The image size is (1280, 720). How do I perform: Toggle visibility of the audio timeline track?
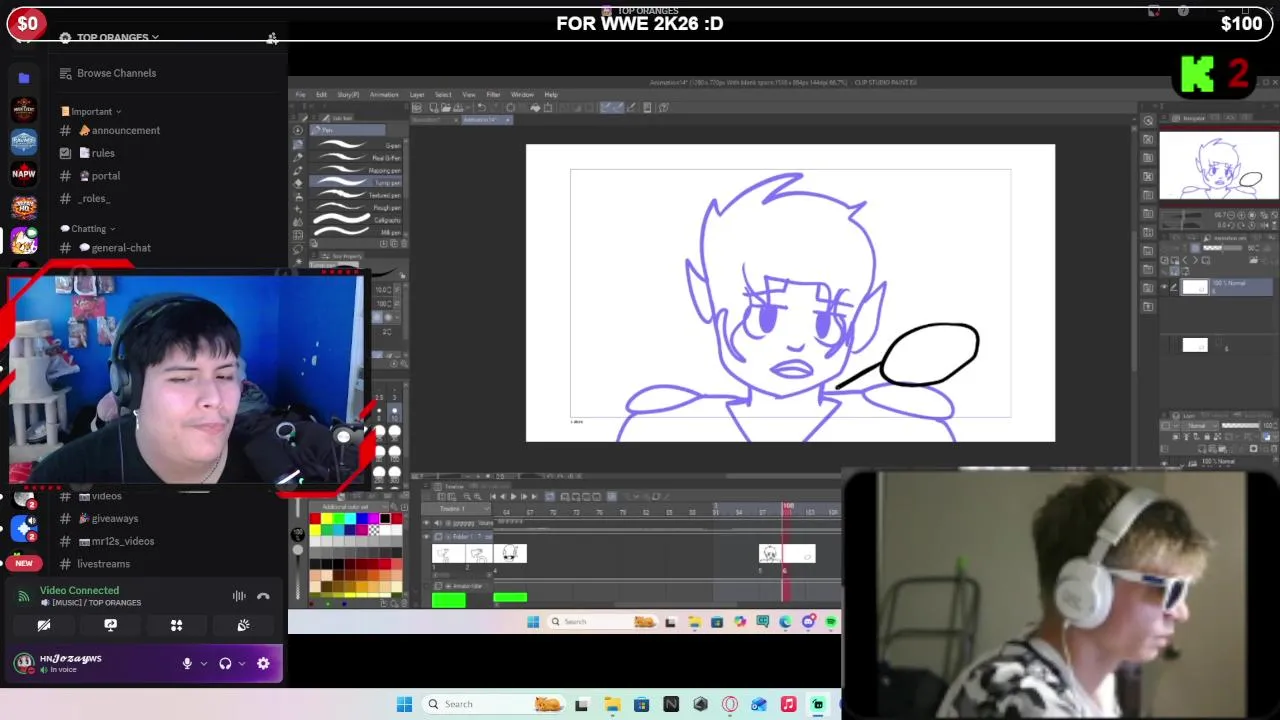coord(427,522)
